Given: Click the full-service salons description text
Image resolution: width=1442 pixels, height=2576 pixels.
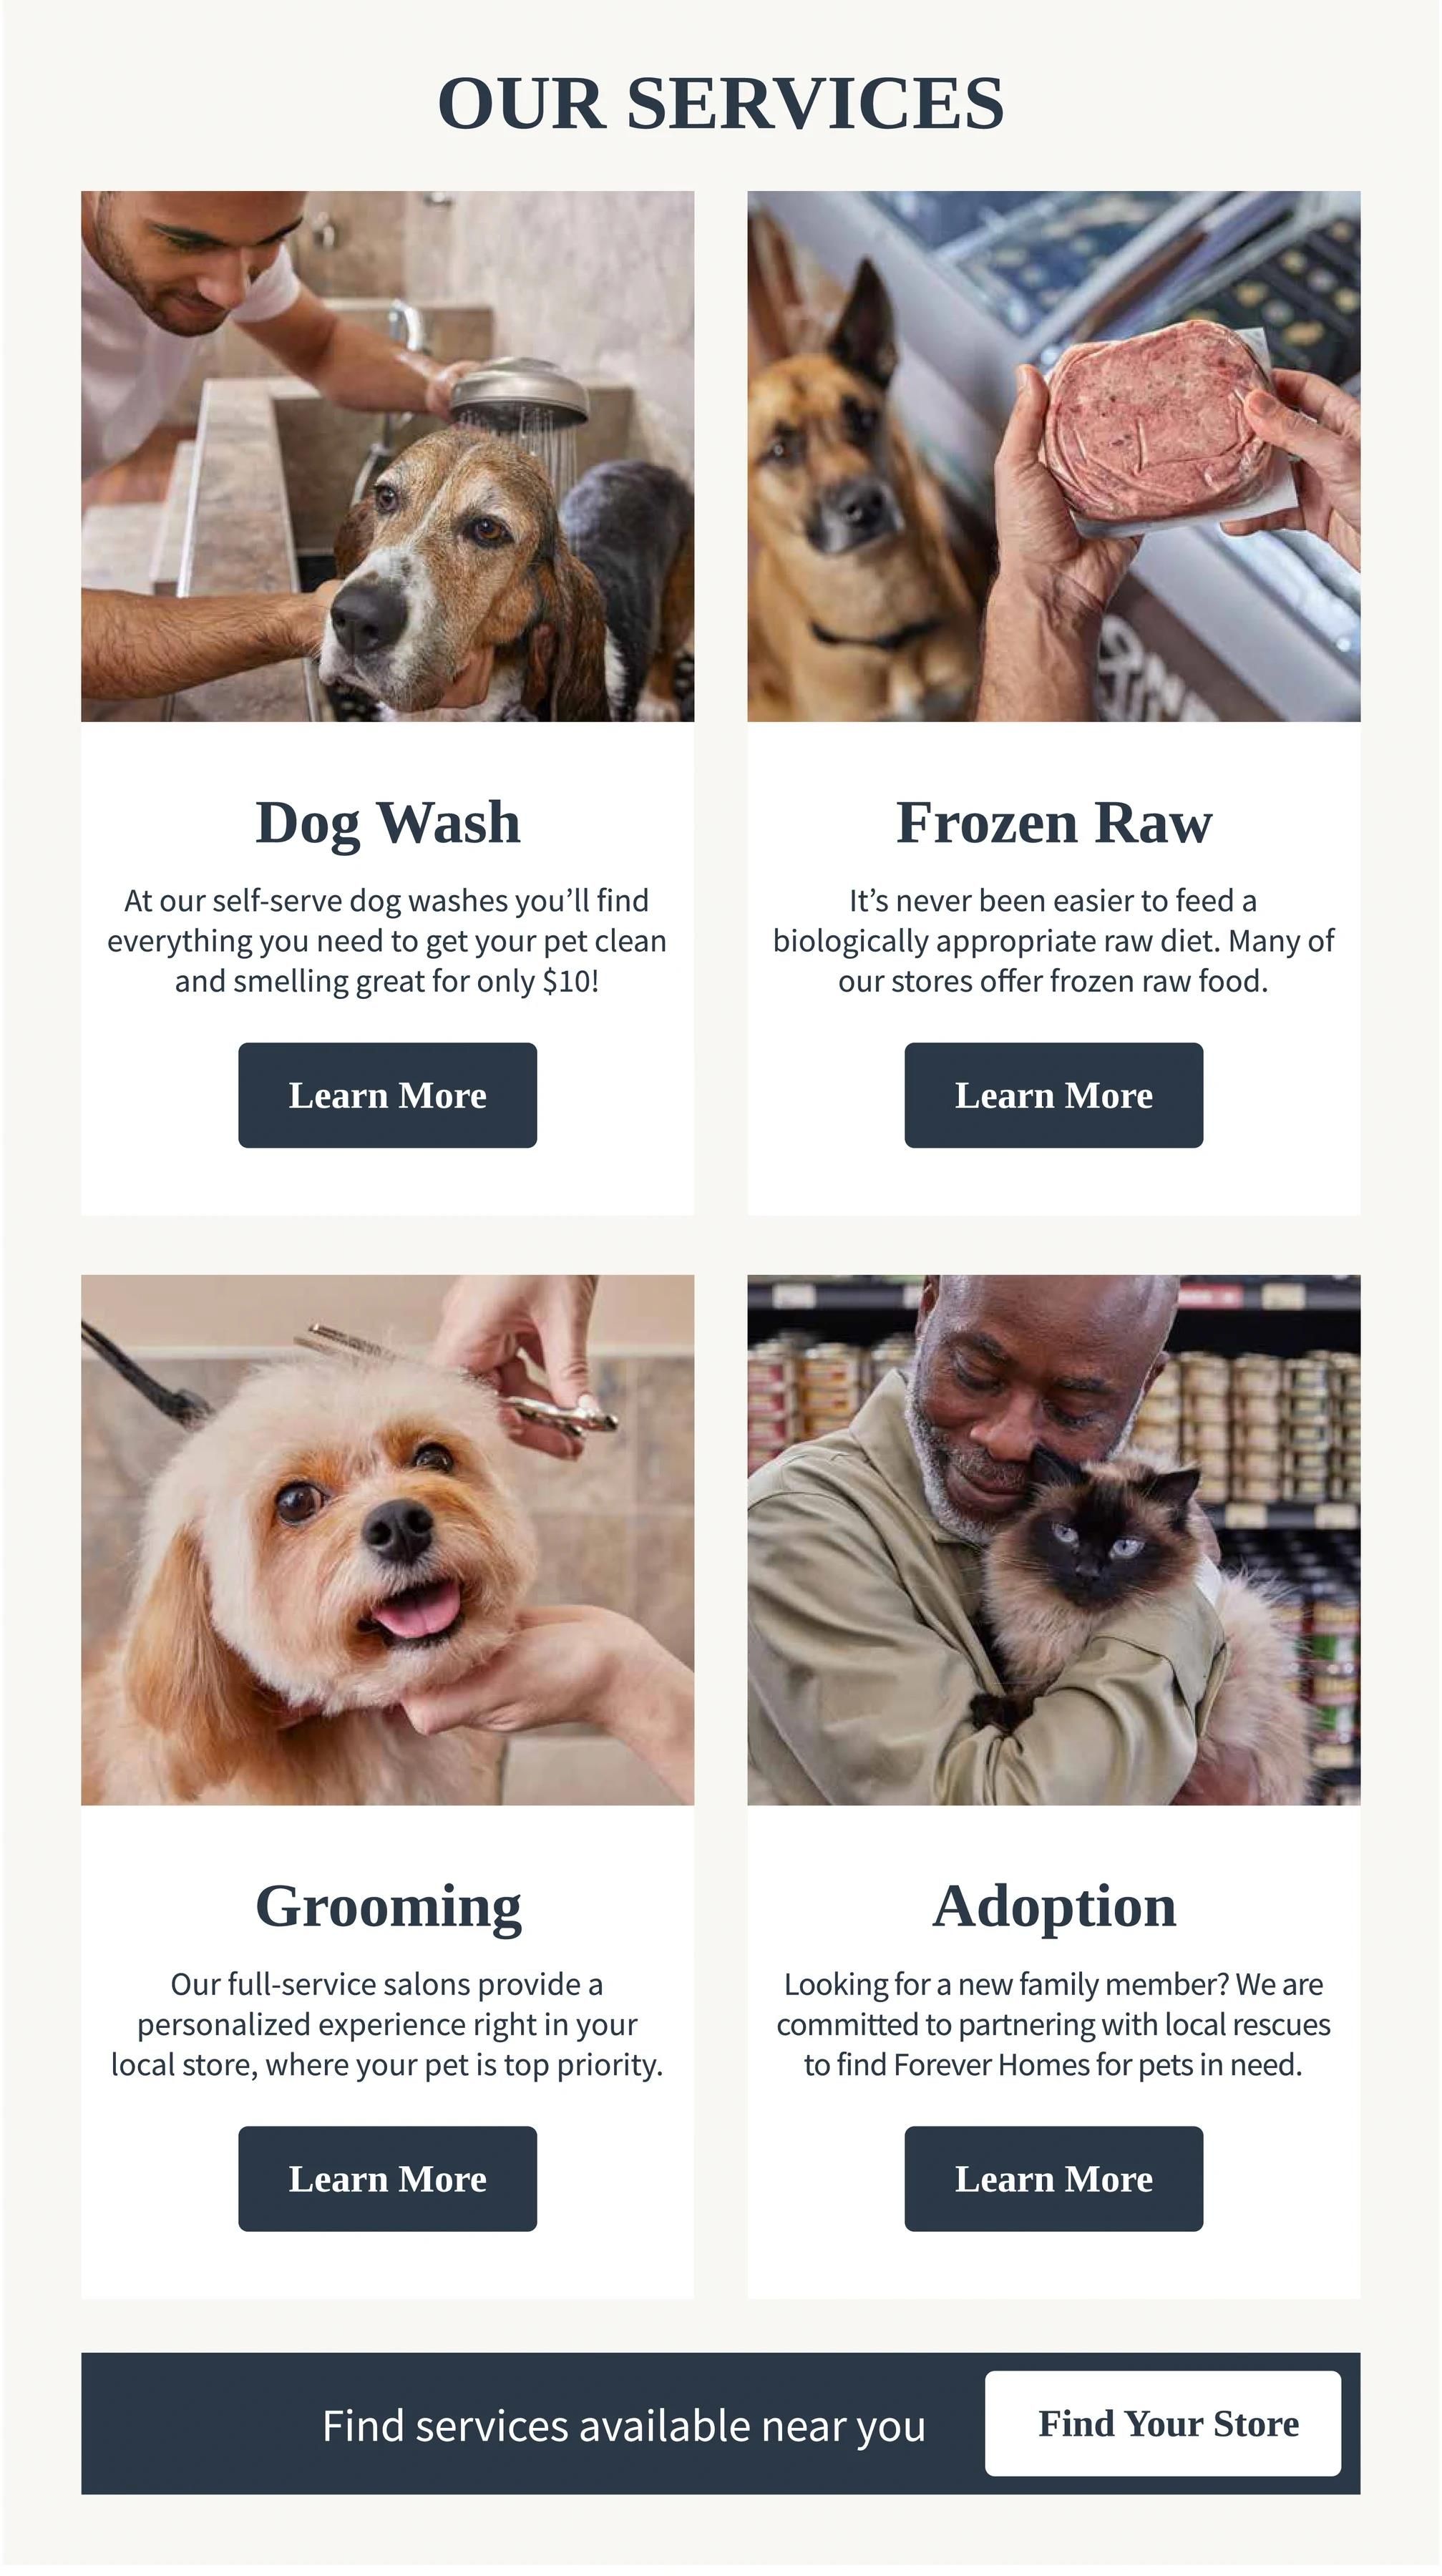Looking at the screenshot, I should point(387,2024).
